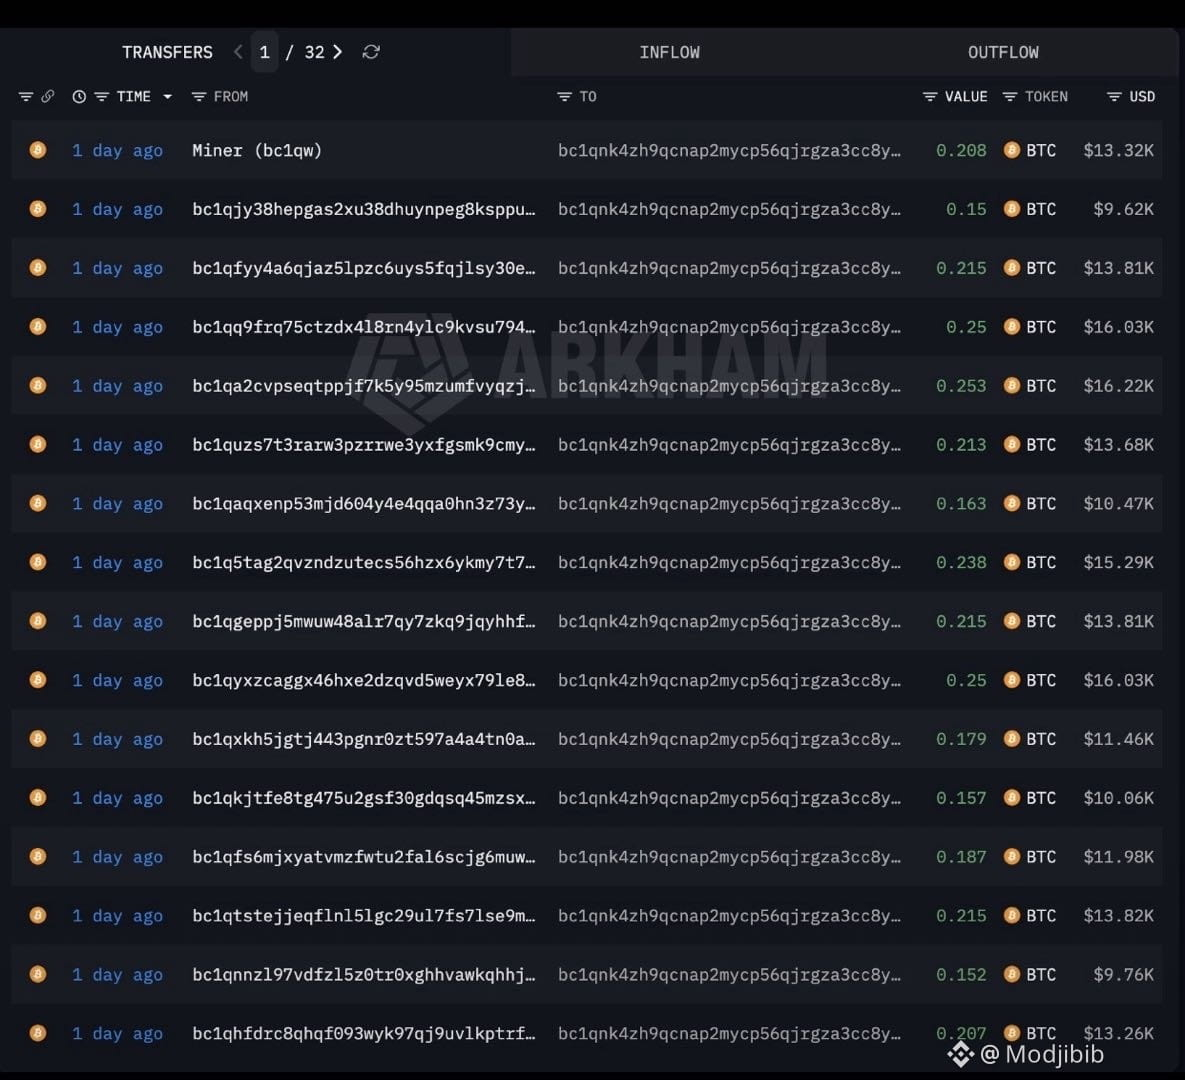Open sender address bc1qfyy4a6qjaz5lpzc6uys5fqjlsy30e
This screenshot has width=1185, height=1080.
click(x=364, y=268)
